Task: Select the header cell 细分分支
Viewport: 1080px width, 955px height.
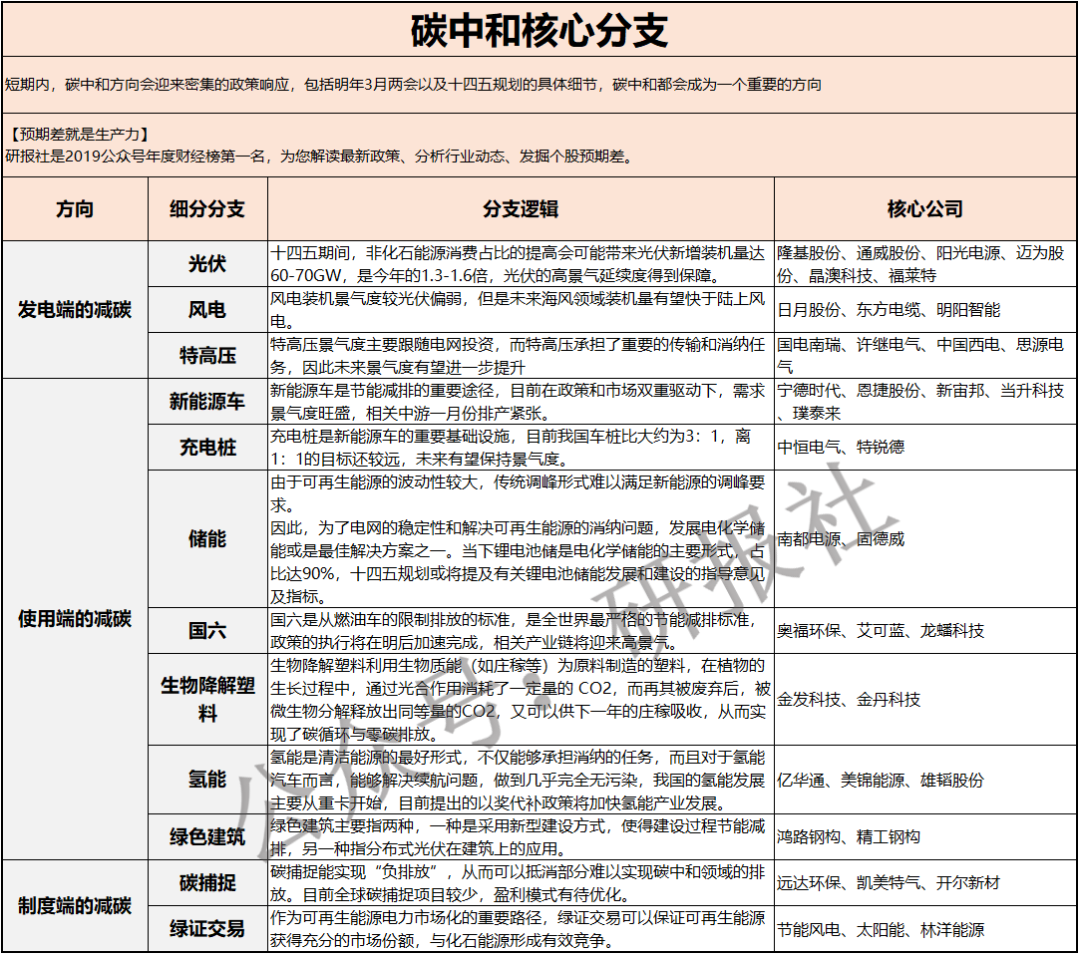Action: pyautogui.click(x=207, y=209)
